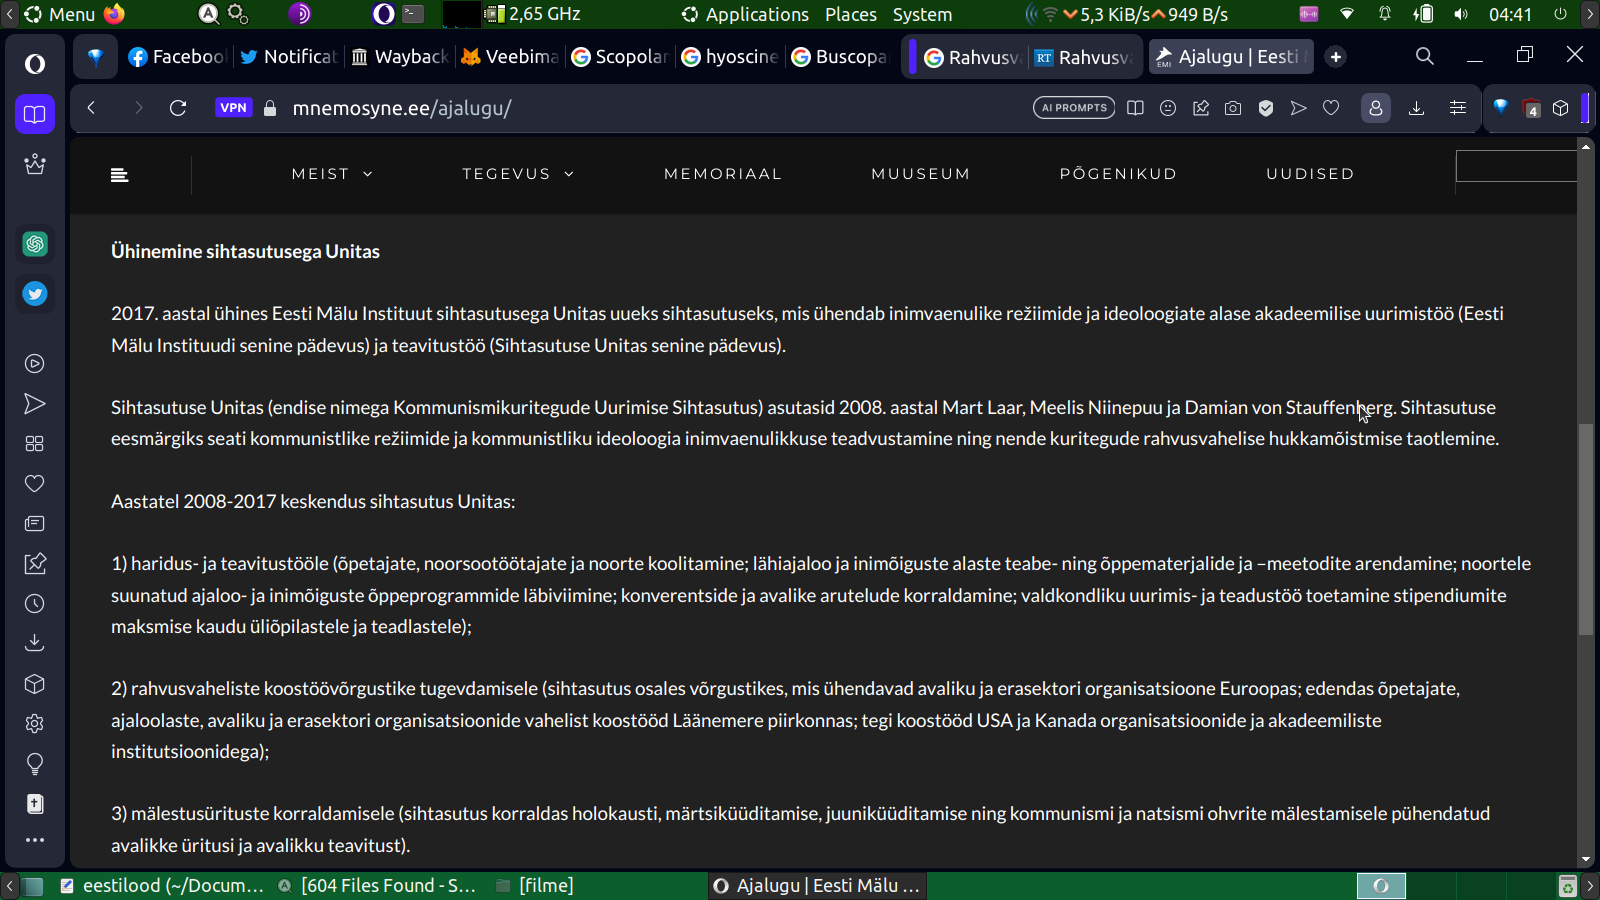The image size is (1600, 900).
Task: Open the Places menu on the top panel
Action: pyautogui.click(x=851, y=14)
